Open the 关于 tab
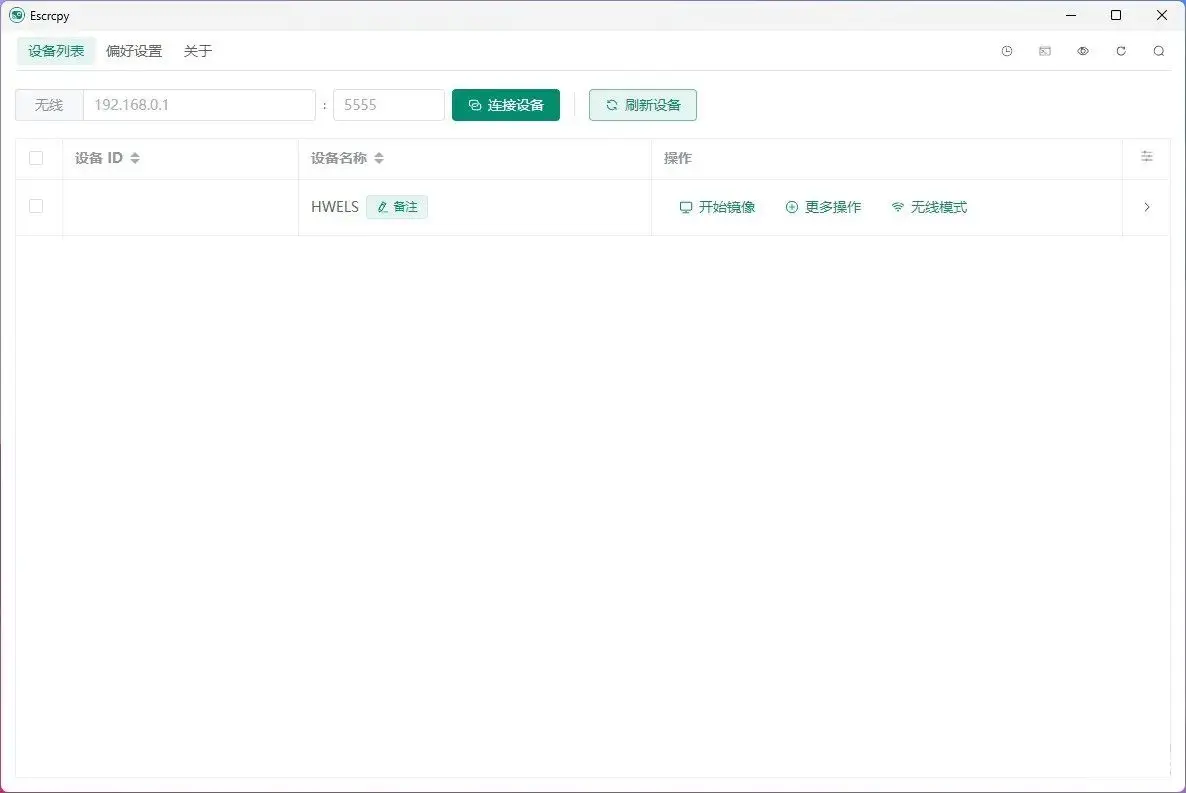Screen dimensions: 1186x793 (197, 51)
